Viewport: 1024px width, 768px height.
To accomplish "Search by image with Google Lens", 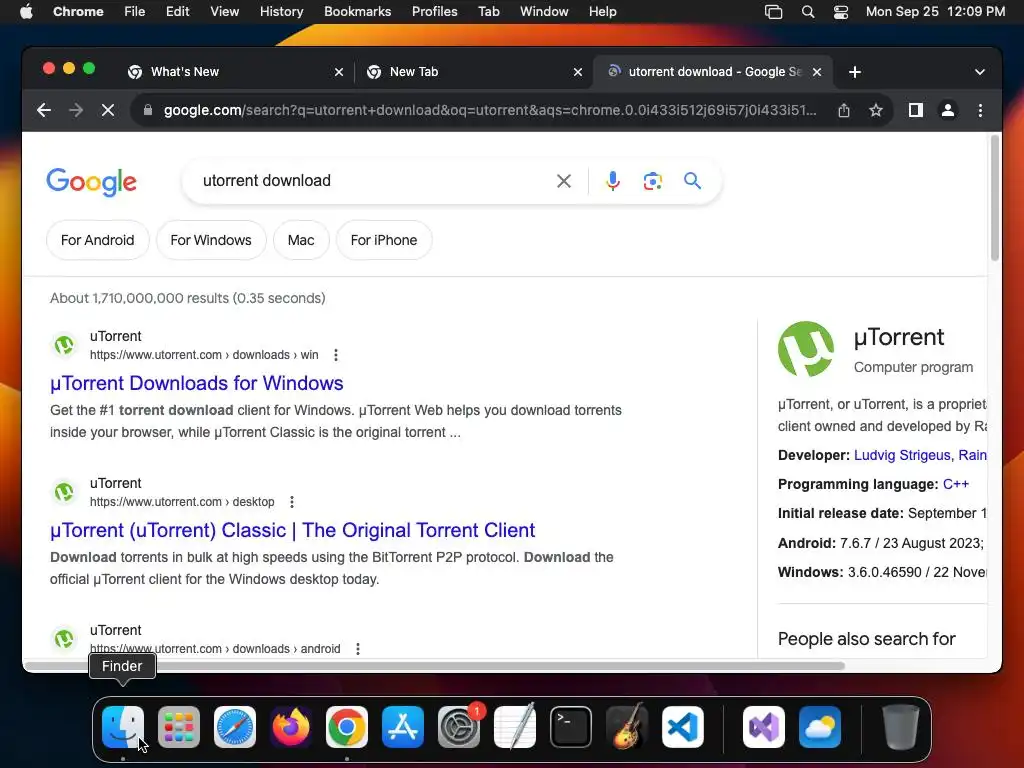I will (652, 181).
